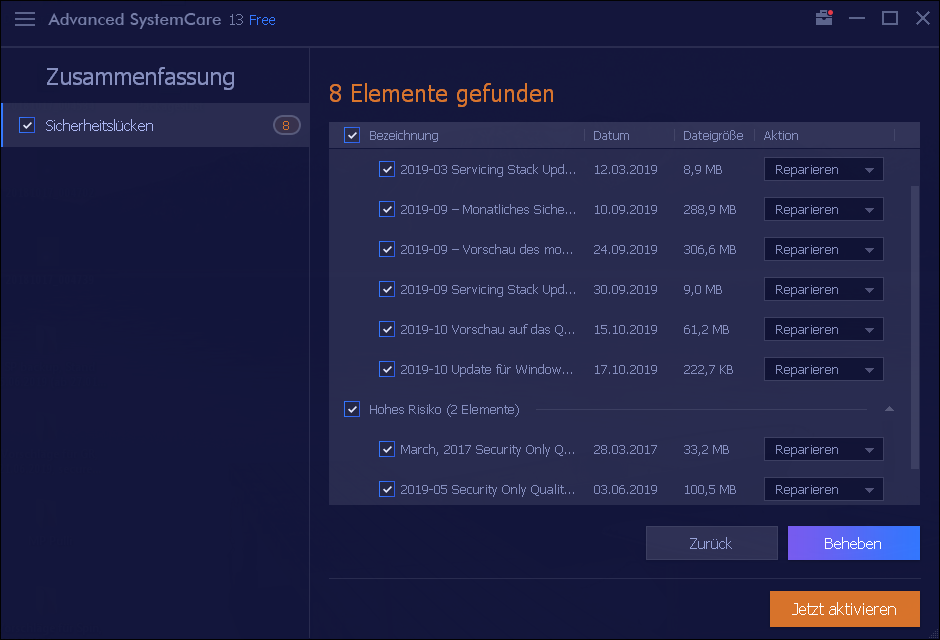This screenshot has width=940, height=640.
Task: Click the 288,9 MB file size value
Action: pyautogui.click(x=710, y=210)
